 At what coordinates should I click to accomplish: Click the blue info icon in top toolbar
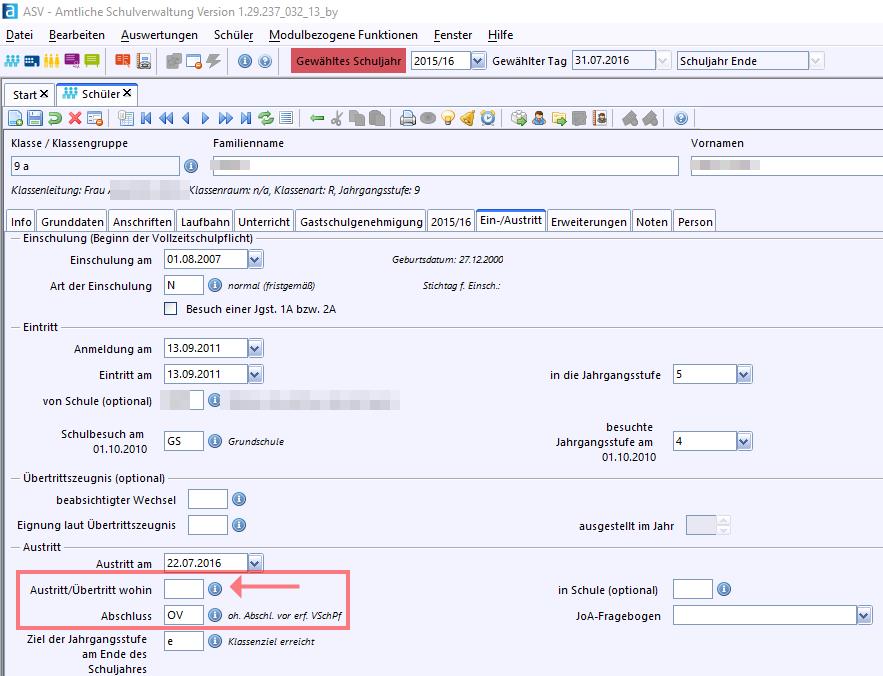244,61
